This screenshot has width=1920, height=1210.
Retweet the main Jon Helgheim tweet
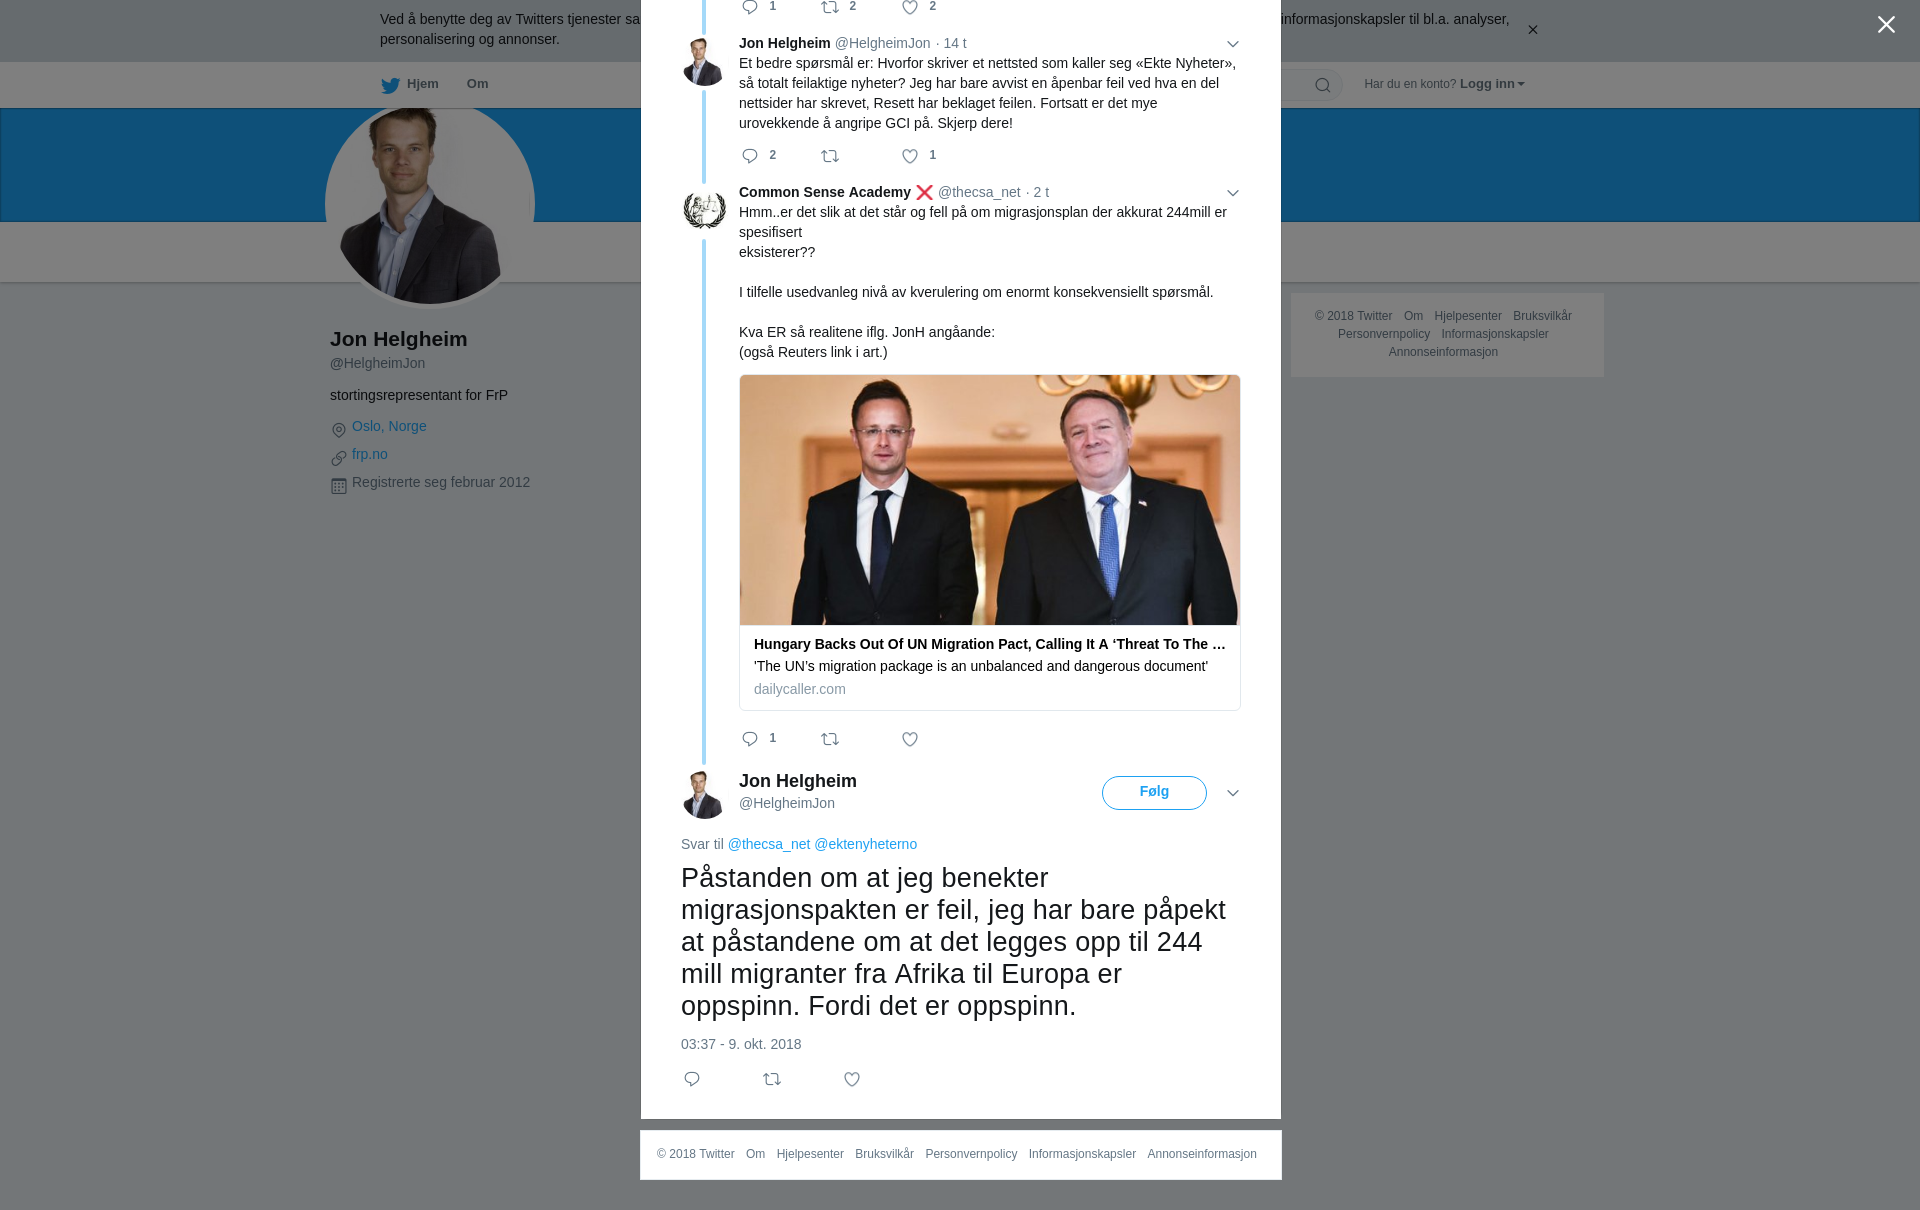[x=772, y=1079]
